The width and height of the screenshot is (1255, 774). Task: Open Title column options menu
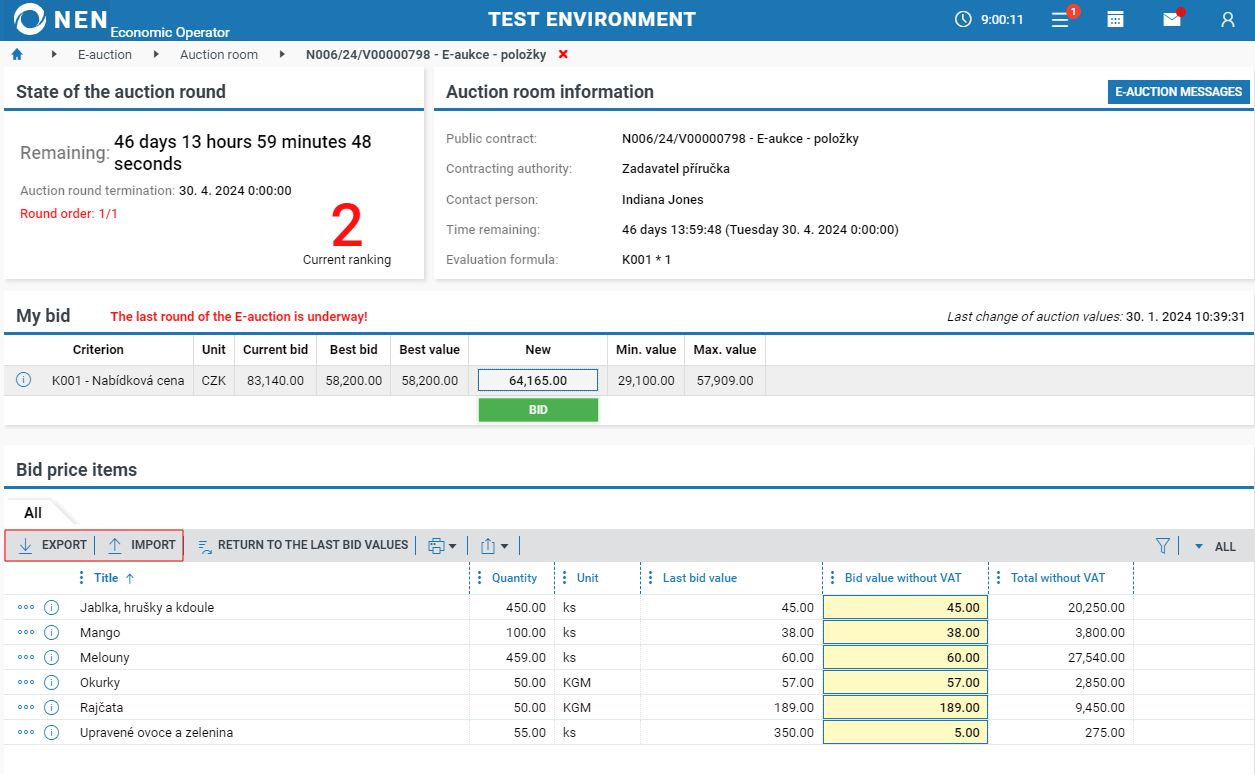click(82, 578)
